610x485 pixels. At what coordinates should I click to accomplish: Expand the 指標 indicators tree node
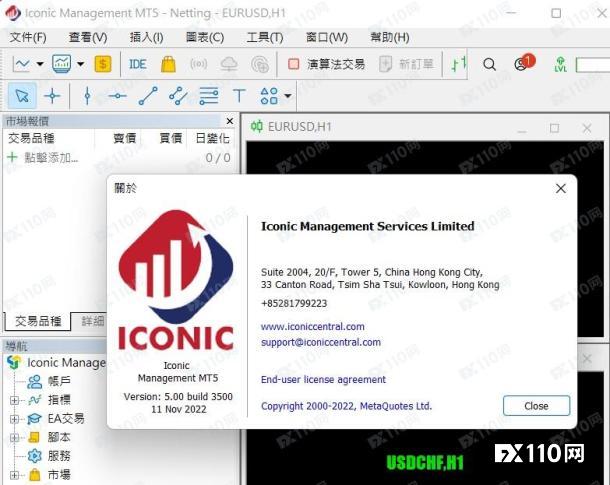(14, 400)
